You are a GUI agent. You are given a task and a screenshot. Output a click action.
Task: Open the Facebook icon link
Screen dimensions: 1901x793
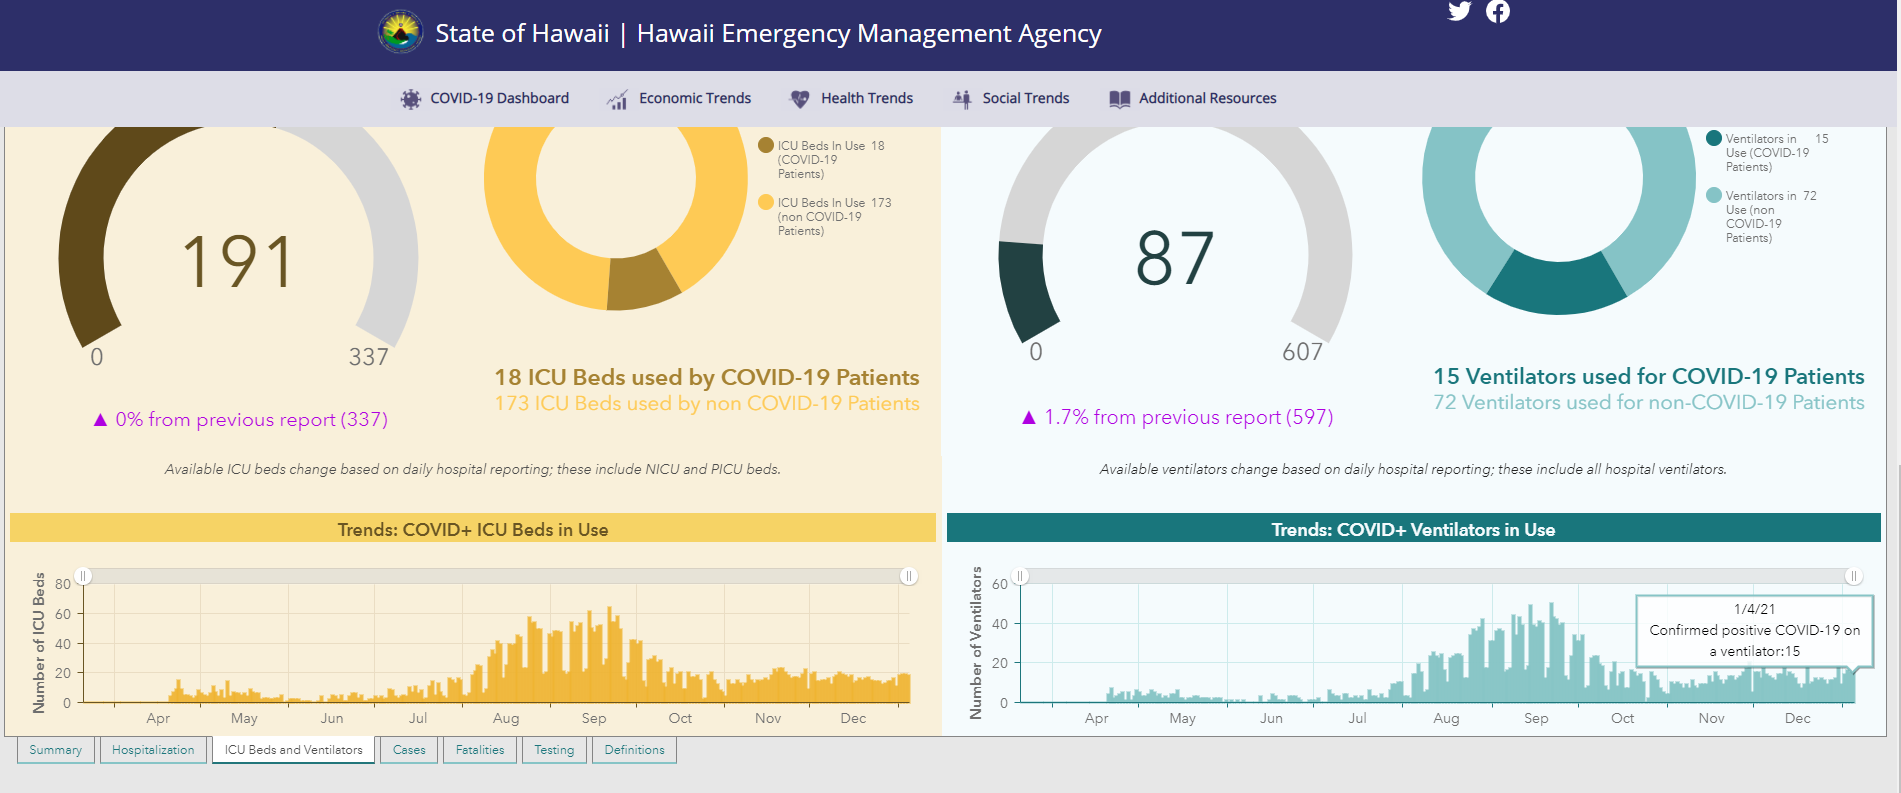click(1497, 11)
